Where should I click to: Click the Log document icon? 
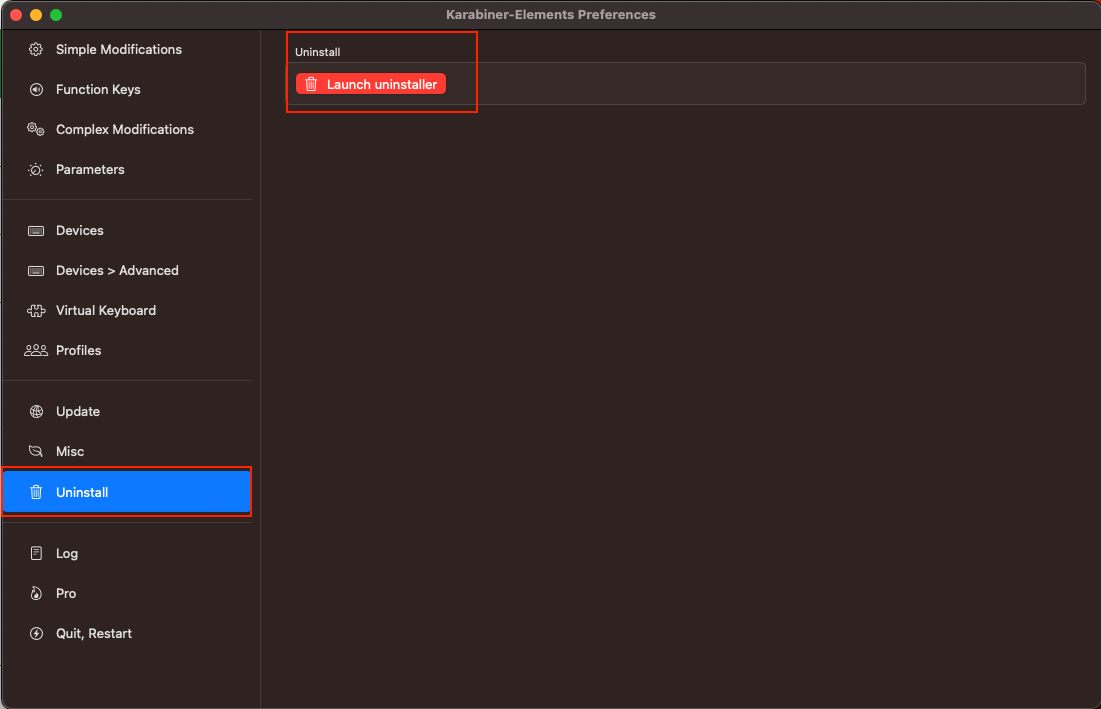pos(36,553)
